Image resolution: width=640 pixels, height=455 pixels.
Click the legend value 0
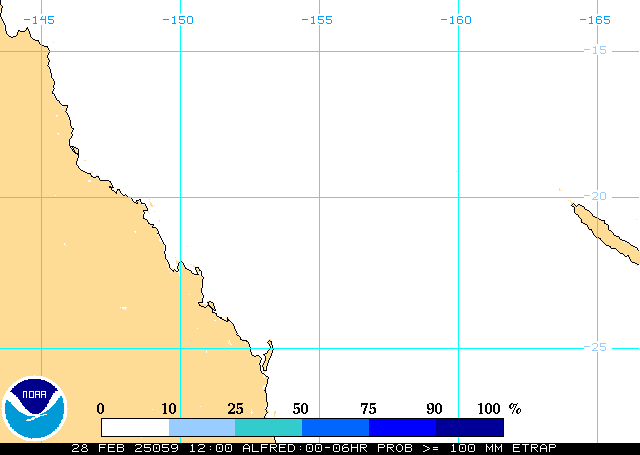100,408
